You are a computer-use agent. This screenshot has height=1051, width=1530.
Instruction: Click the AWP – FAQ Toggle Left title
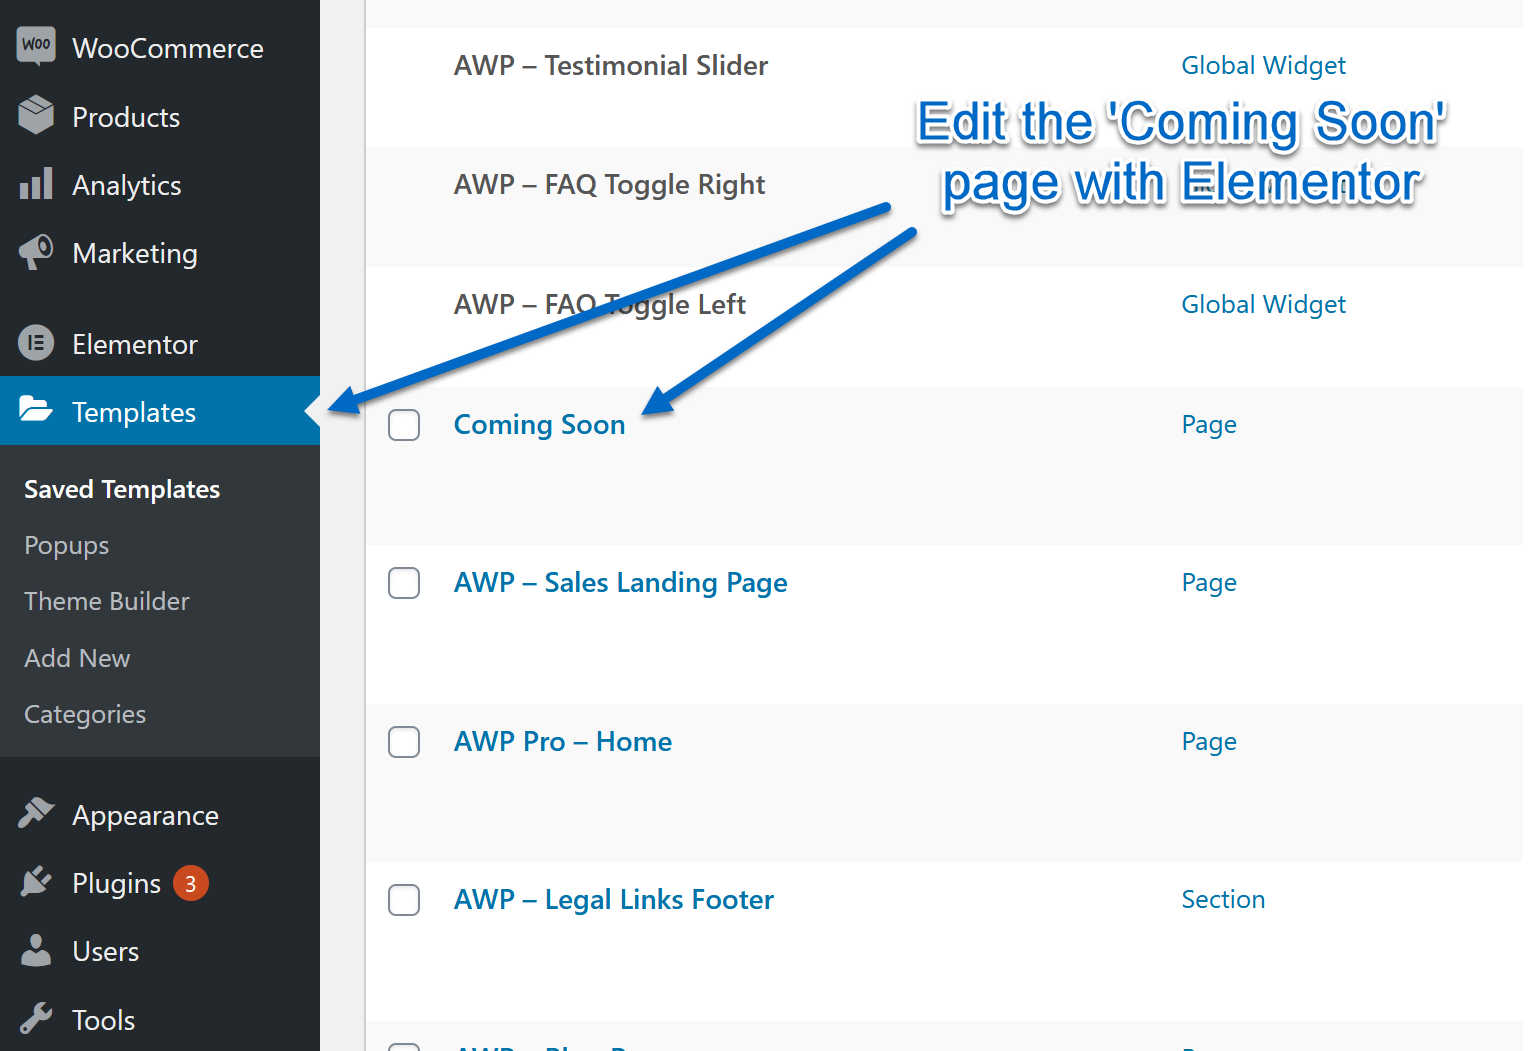coord(600,304)
